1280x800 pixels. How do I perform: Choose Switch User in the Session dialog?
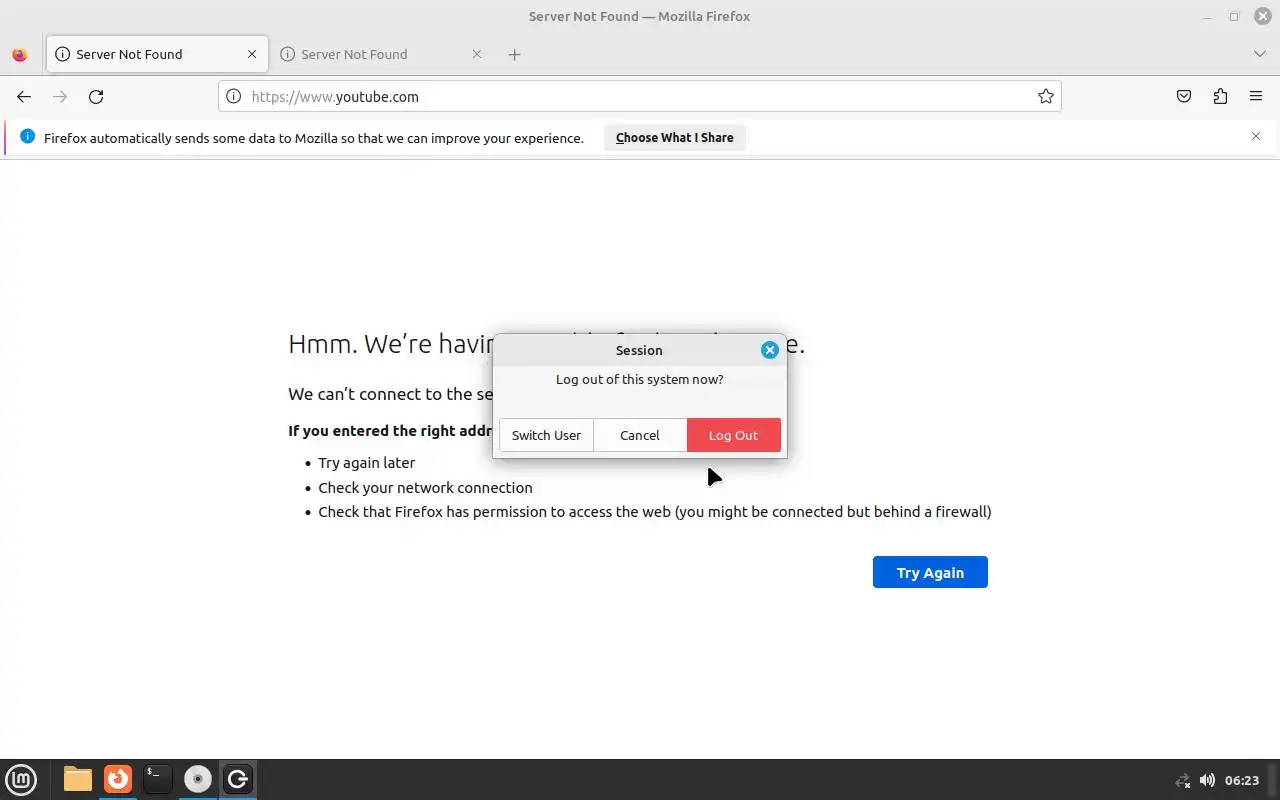point(546,435)
